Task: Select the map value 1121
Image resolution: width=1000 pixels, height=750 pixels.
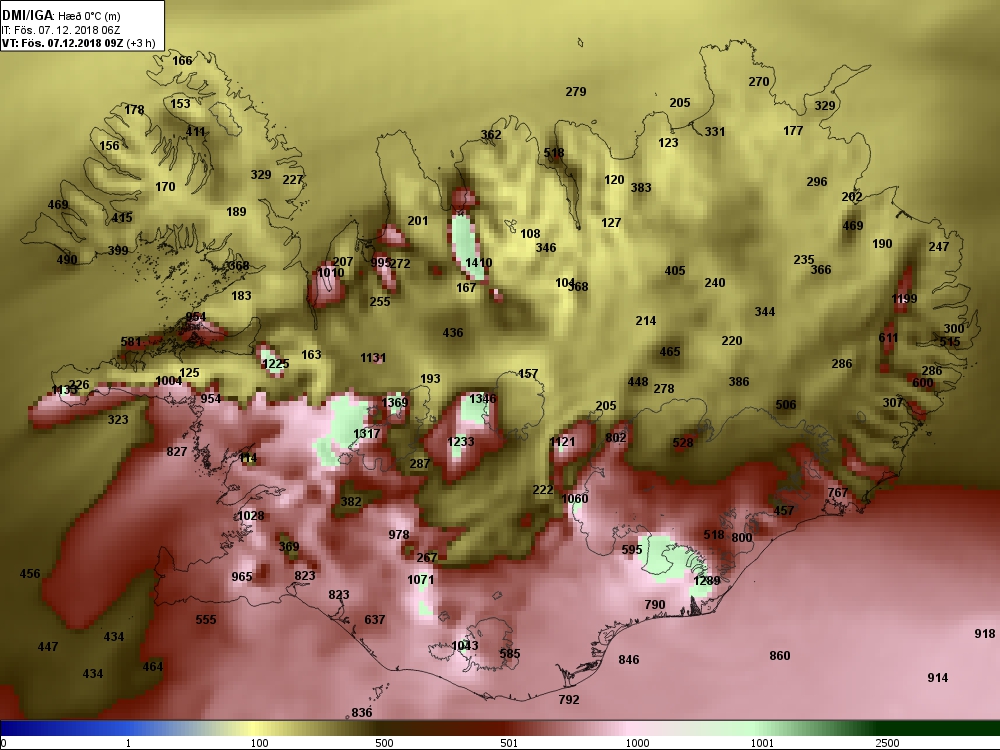Action: pyautogui.click(x=562, y=442)
